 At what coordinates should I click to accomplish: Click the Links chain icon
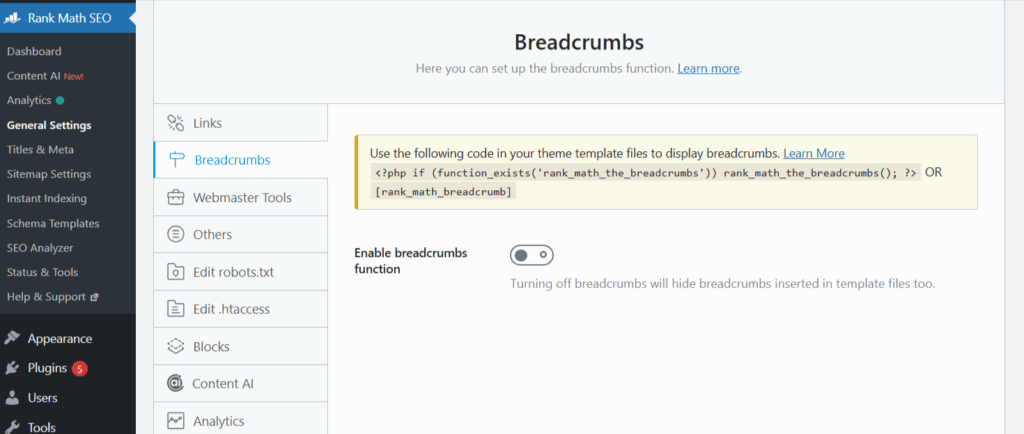tap(176, 123)
